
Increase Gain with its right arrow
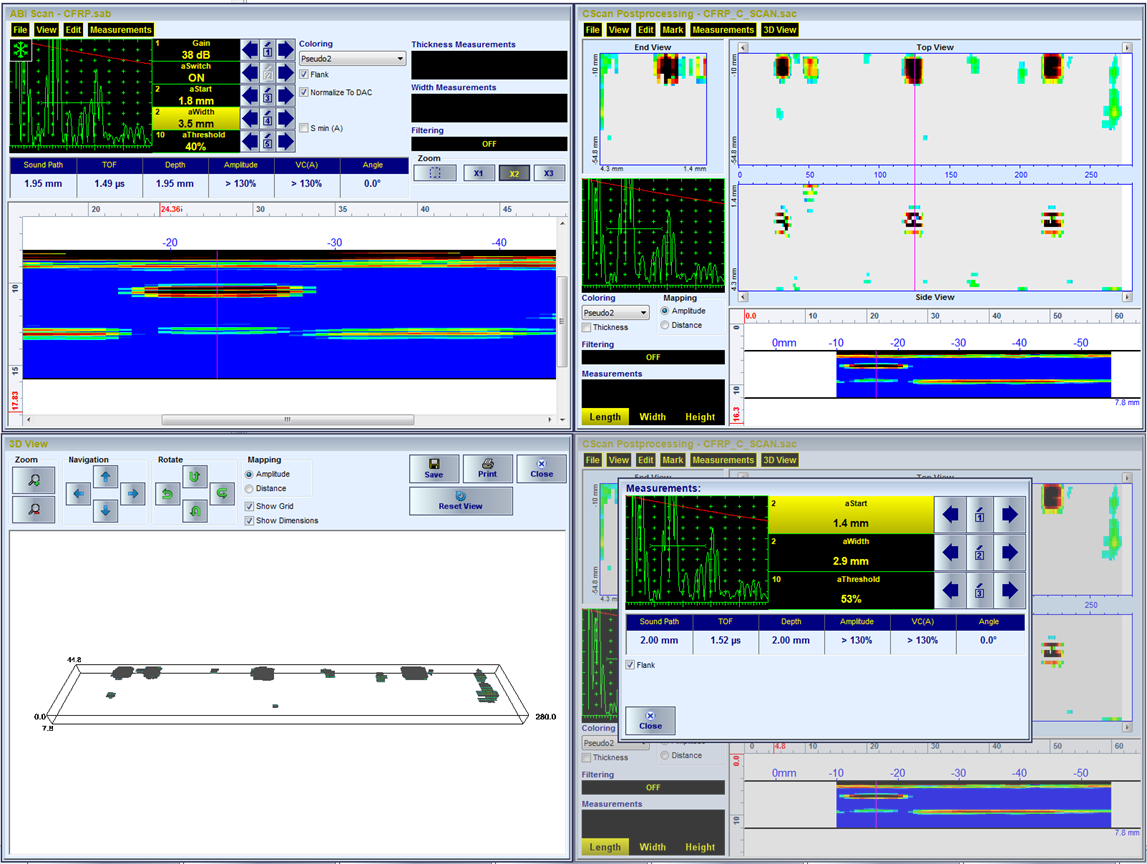click(x=286, y=50)
